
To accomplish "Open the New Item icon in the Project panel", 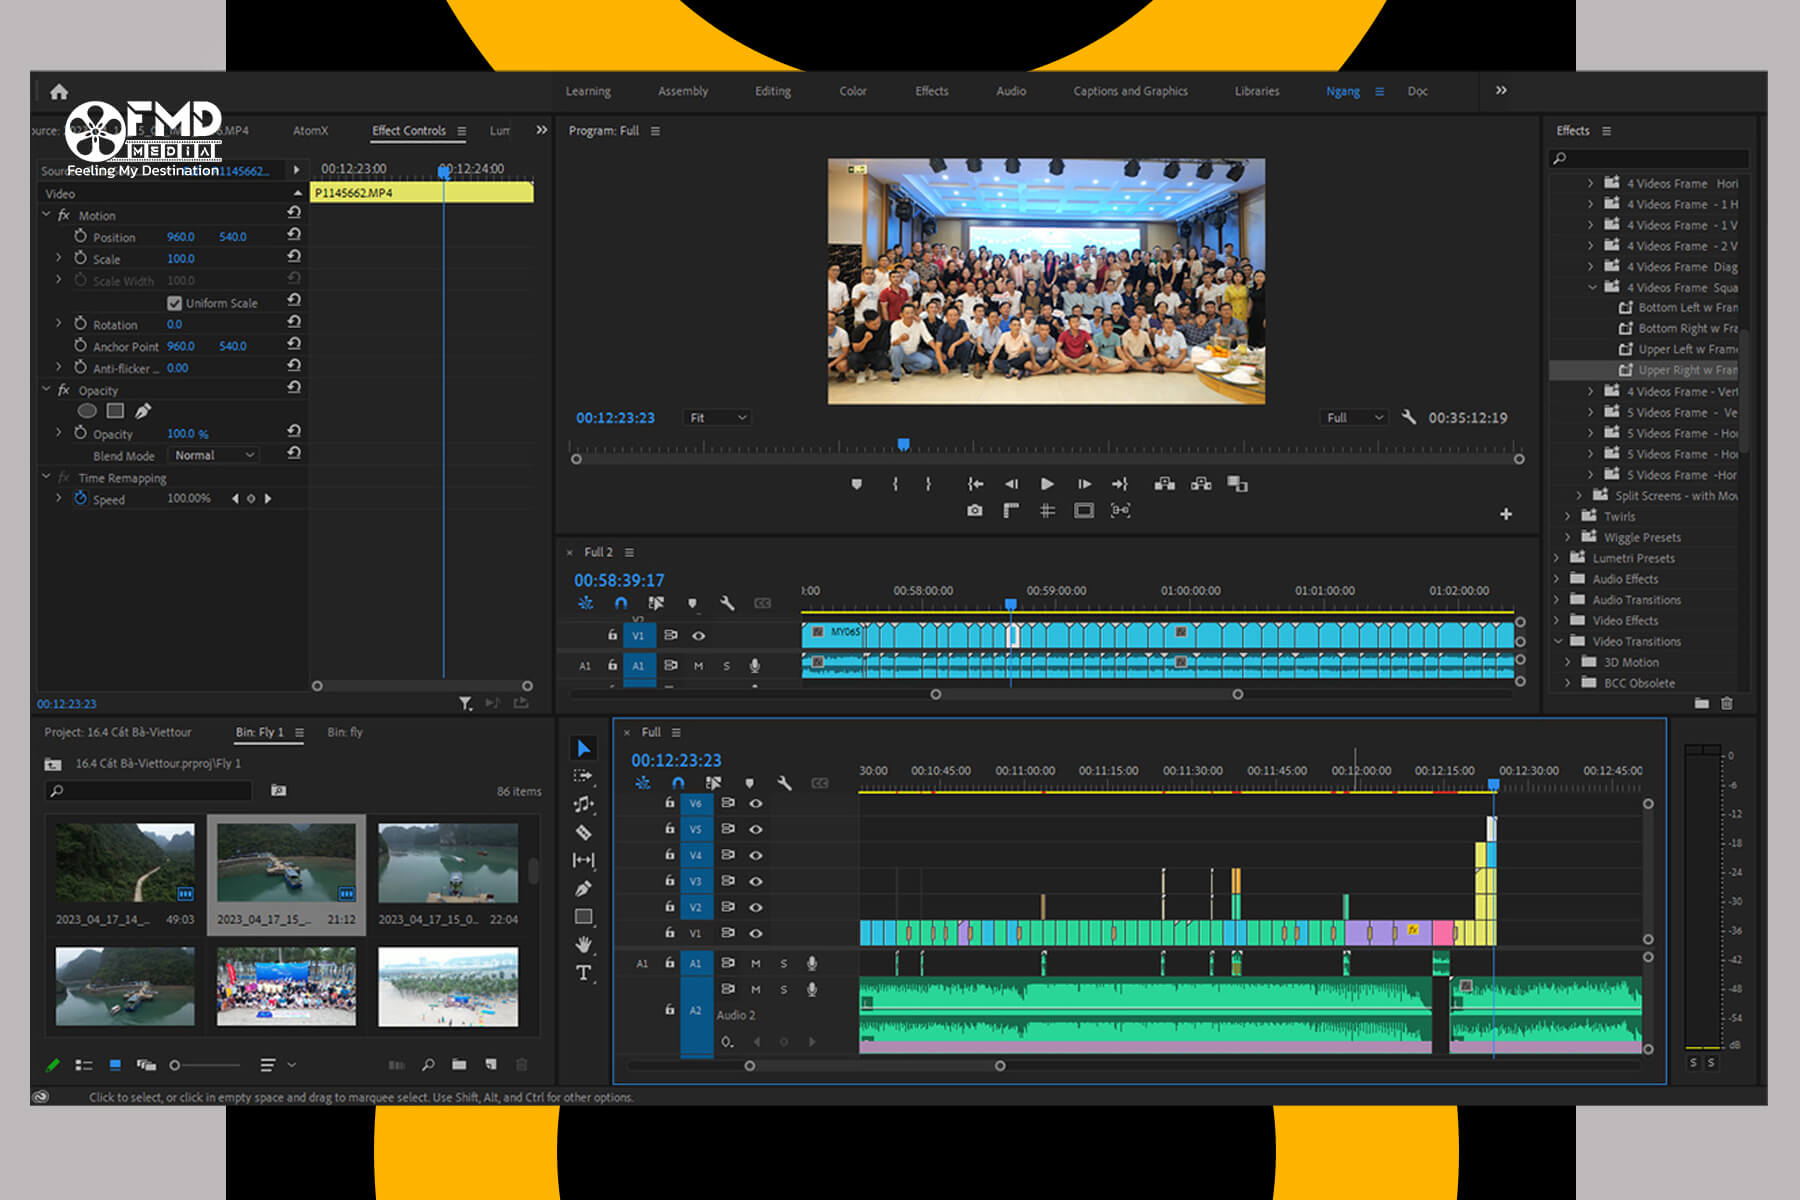I will click(490, 1065).
